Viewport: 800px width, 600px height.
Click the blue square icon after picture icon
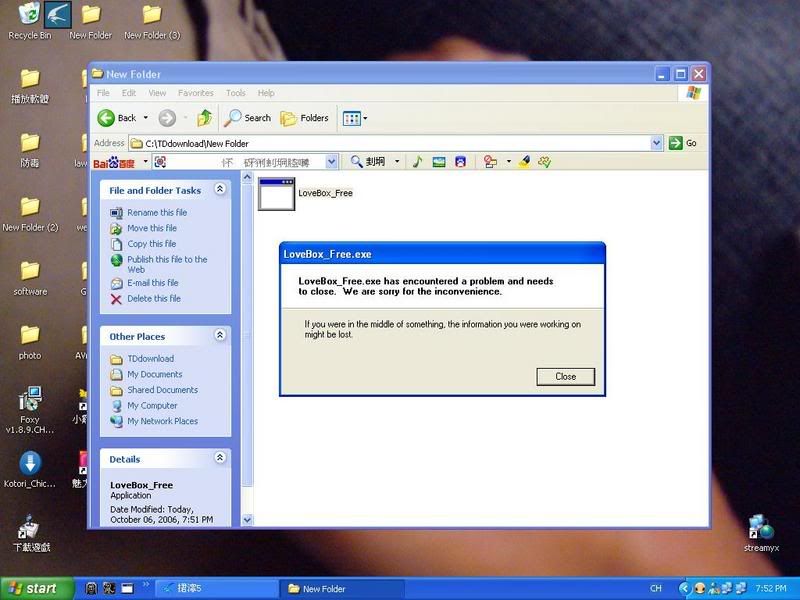pos(460,162)
